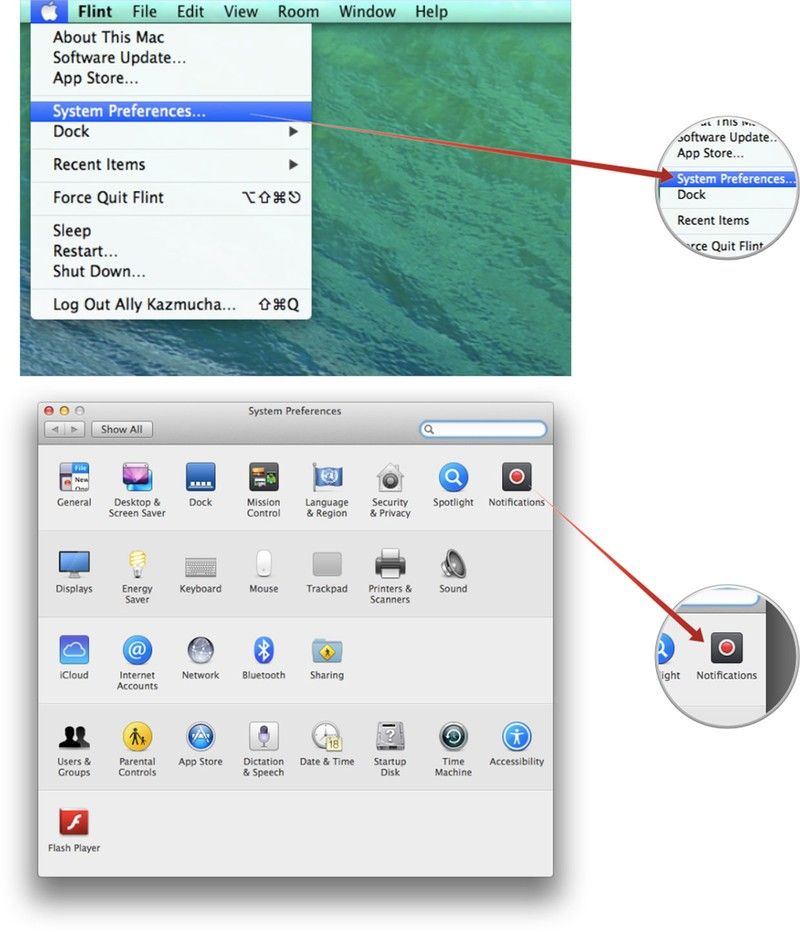800x932 pixels.
Task: Open Parental Controls pane
Action: coord(137,738)
